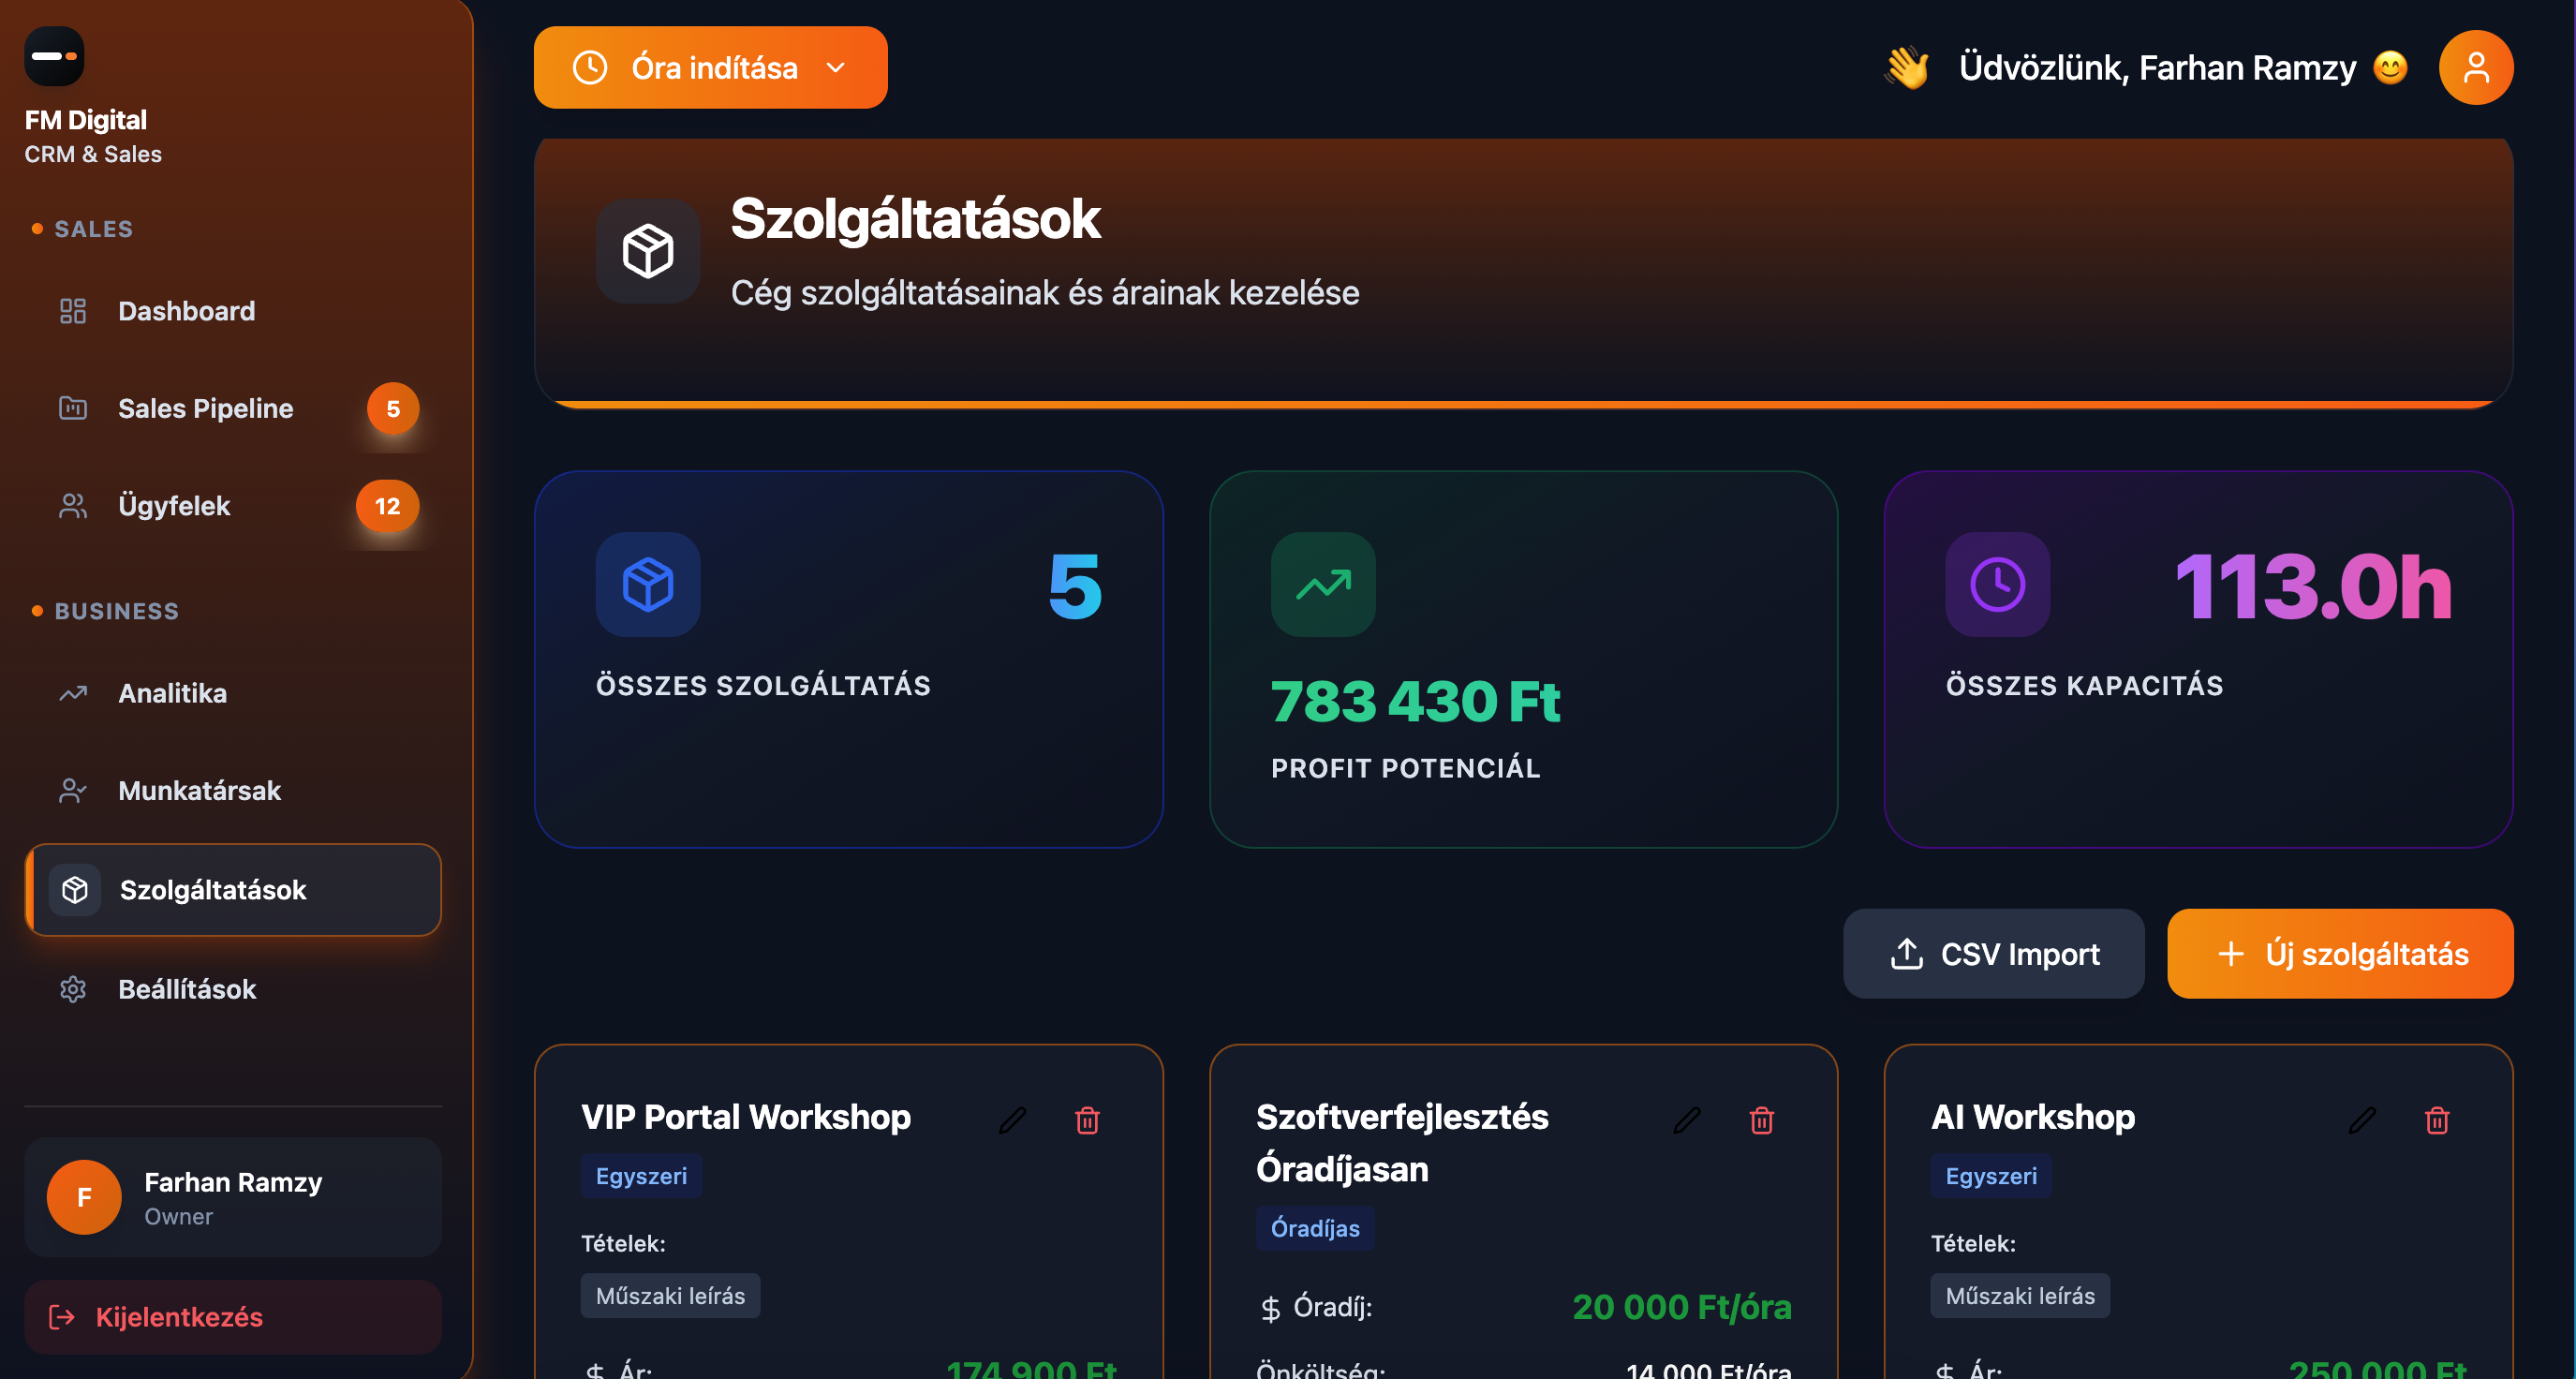Open the Analitika page
The image size is (2576, 1379).
(172, 693)
